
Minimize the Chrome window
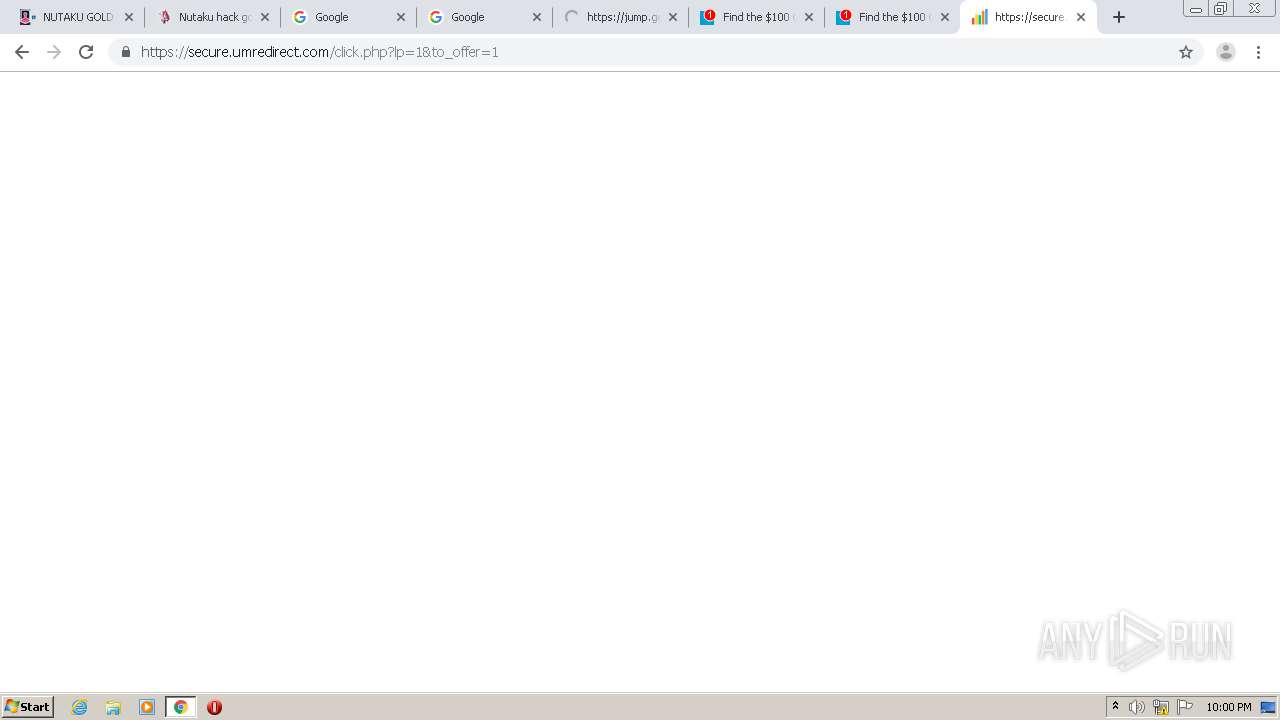pos(1196,9)
